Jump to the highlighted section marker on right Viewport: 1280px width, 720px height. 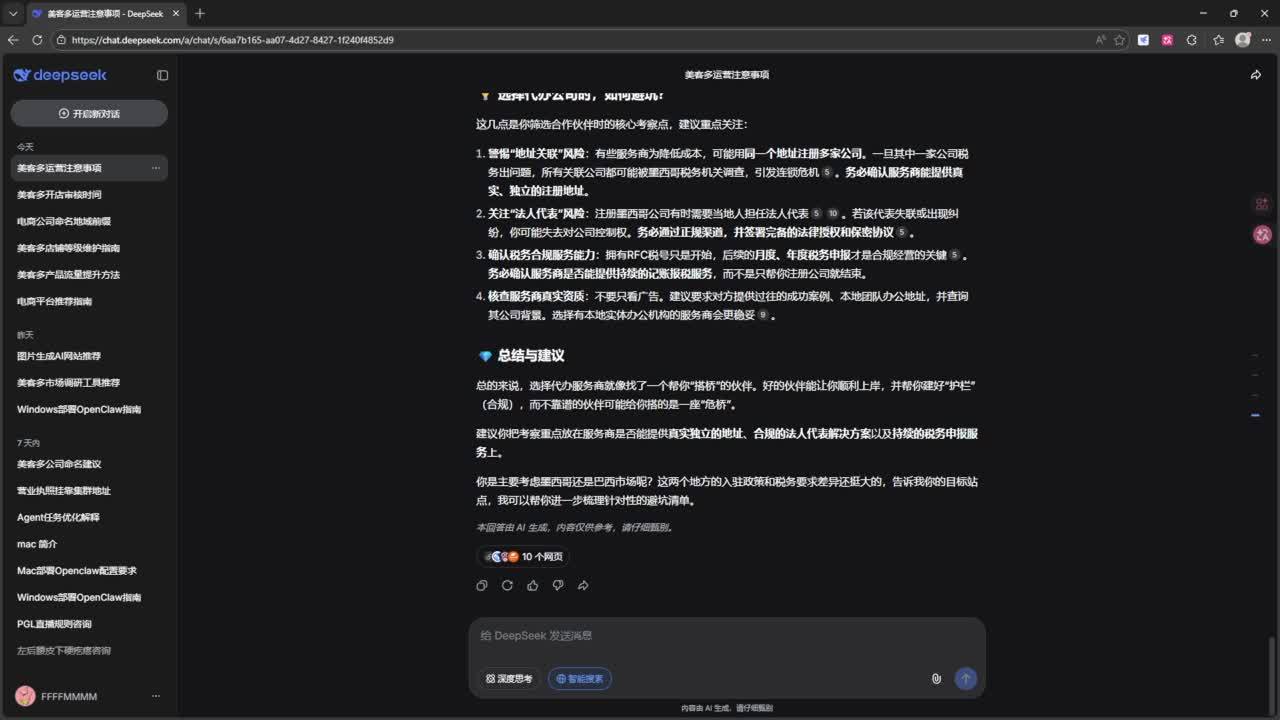point(1255,415)
